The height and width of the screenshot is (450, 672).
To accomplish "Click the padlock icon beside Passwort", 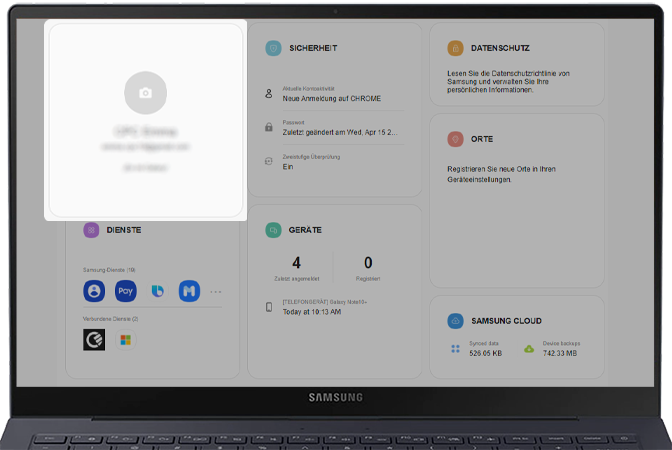I will click(269, 127).
